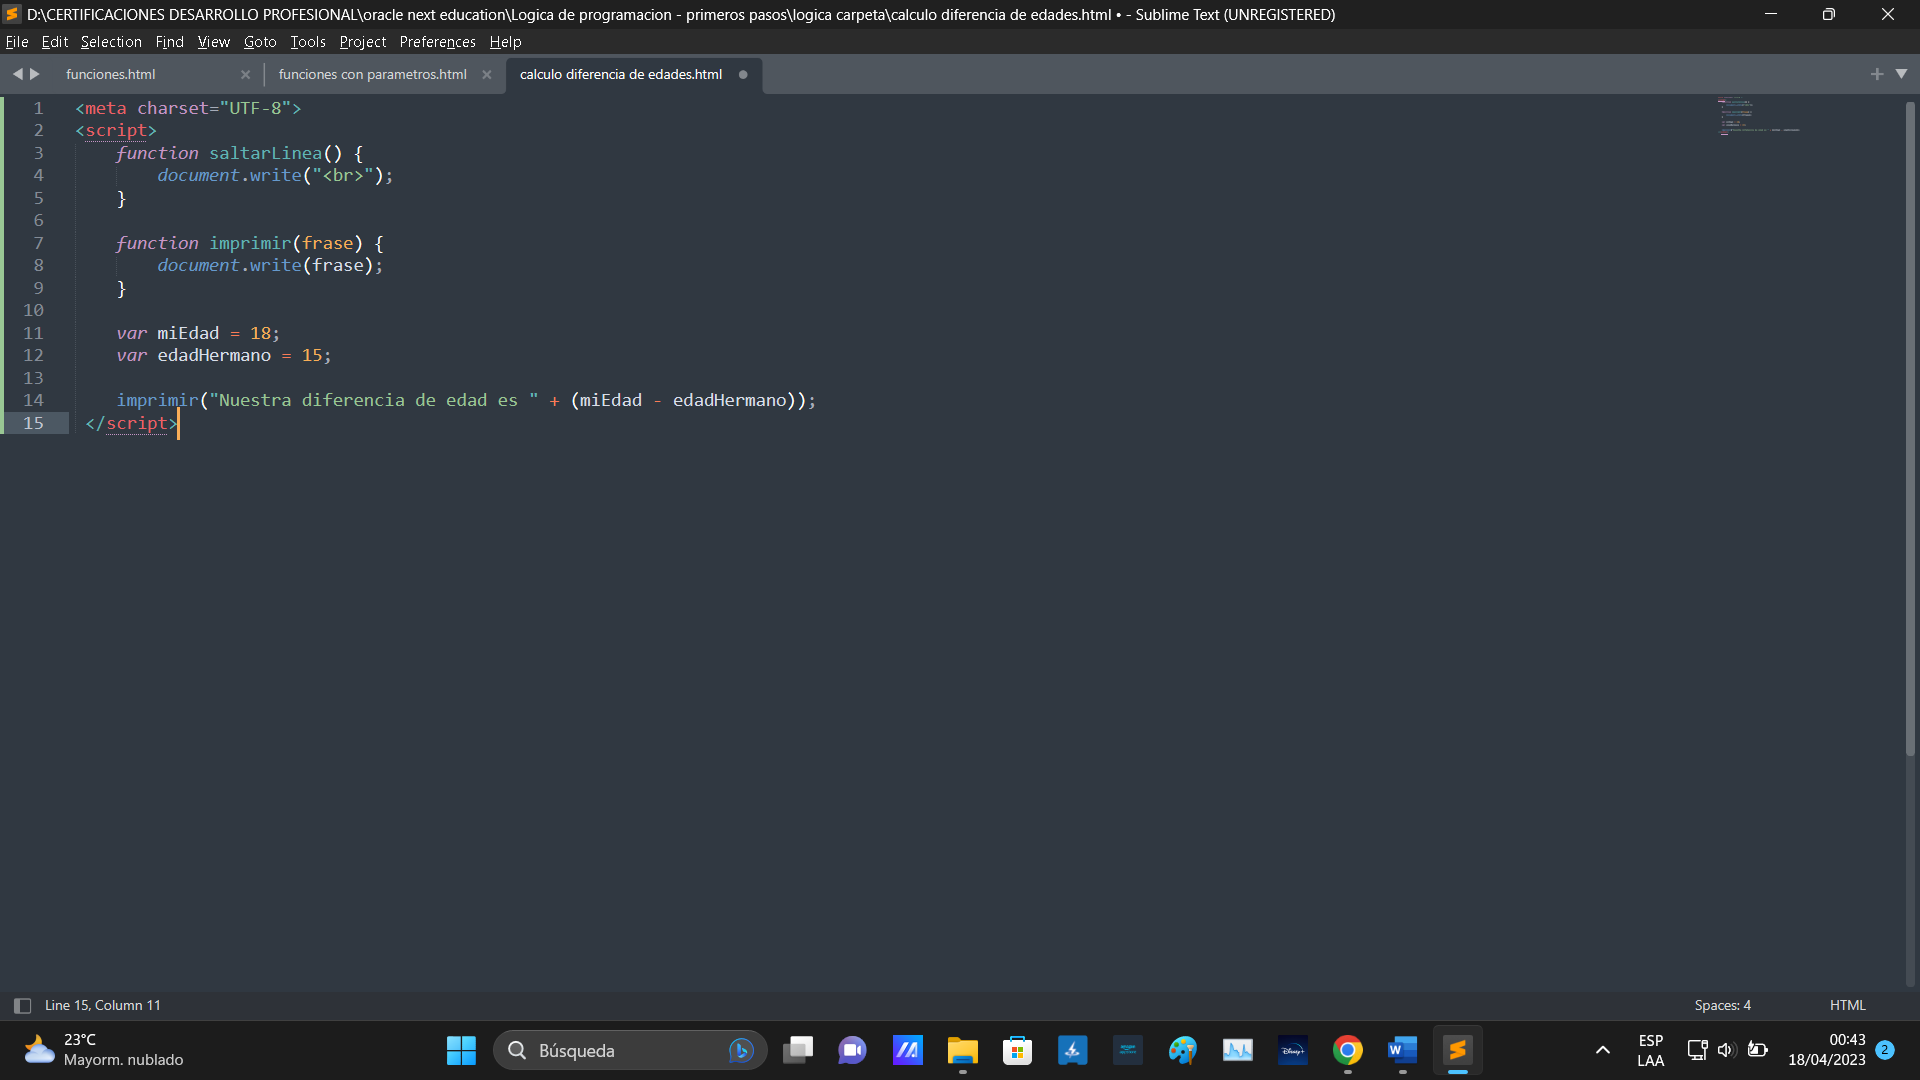This screenshot has height=1080, width=1920.
Task: Open the Preferences menu
Action: point(437,42)
